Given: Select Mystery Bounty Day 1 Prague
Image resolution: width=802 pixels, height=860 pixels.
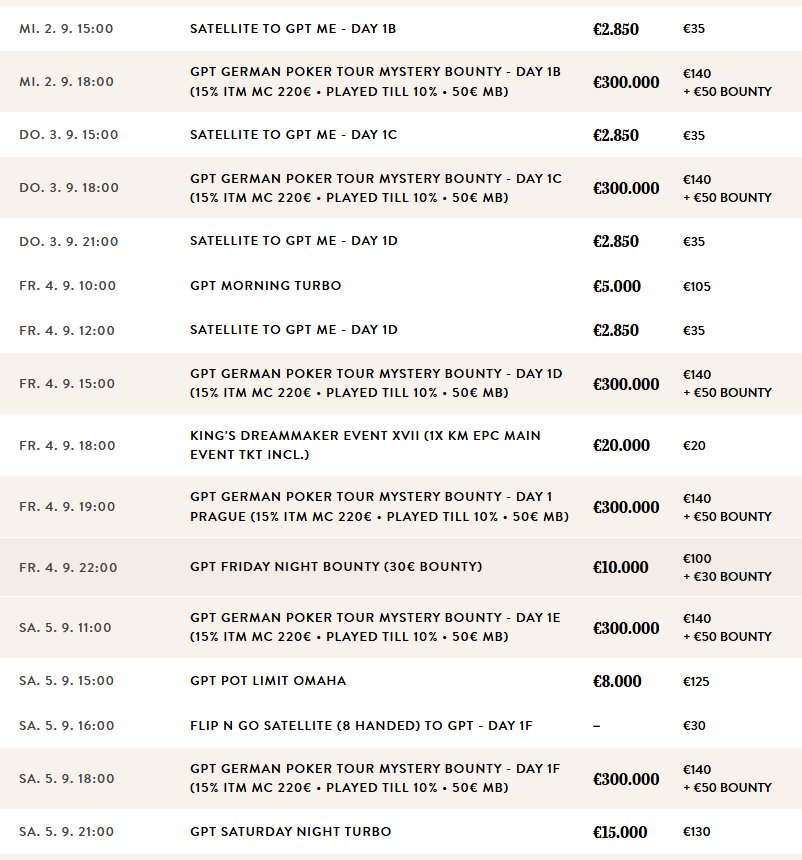Looking at the screenshot, I should pos(401,506).
